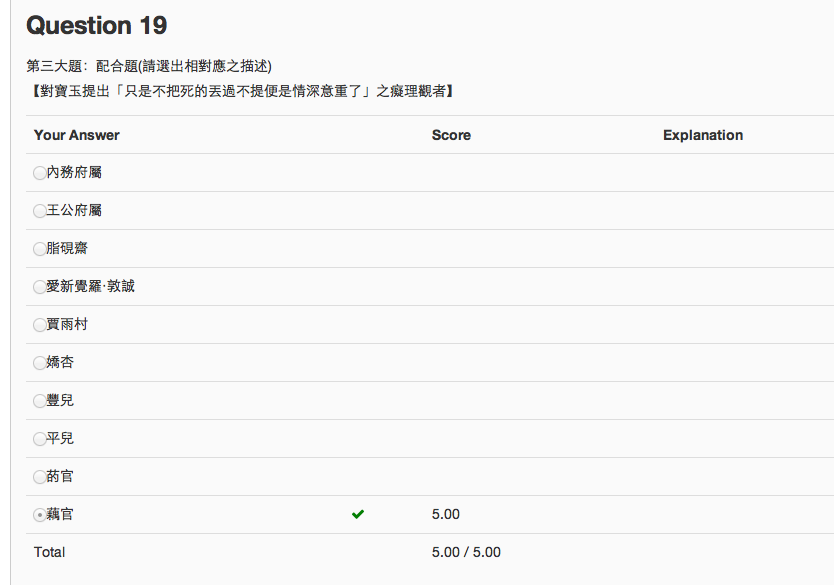Click the selected 藕官 radio button

(40, 515)
